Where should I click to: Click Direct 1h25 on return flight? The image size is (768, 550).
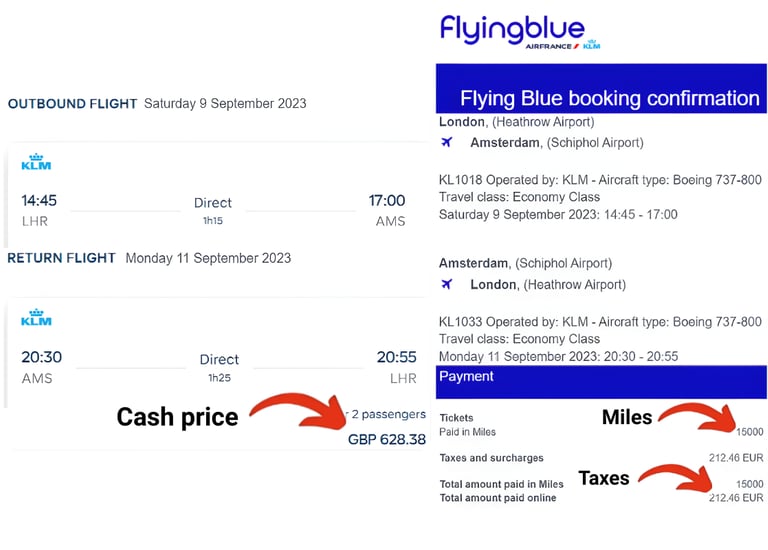(219, 366)
